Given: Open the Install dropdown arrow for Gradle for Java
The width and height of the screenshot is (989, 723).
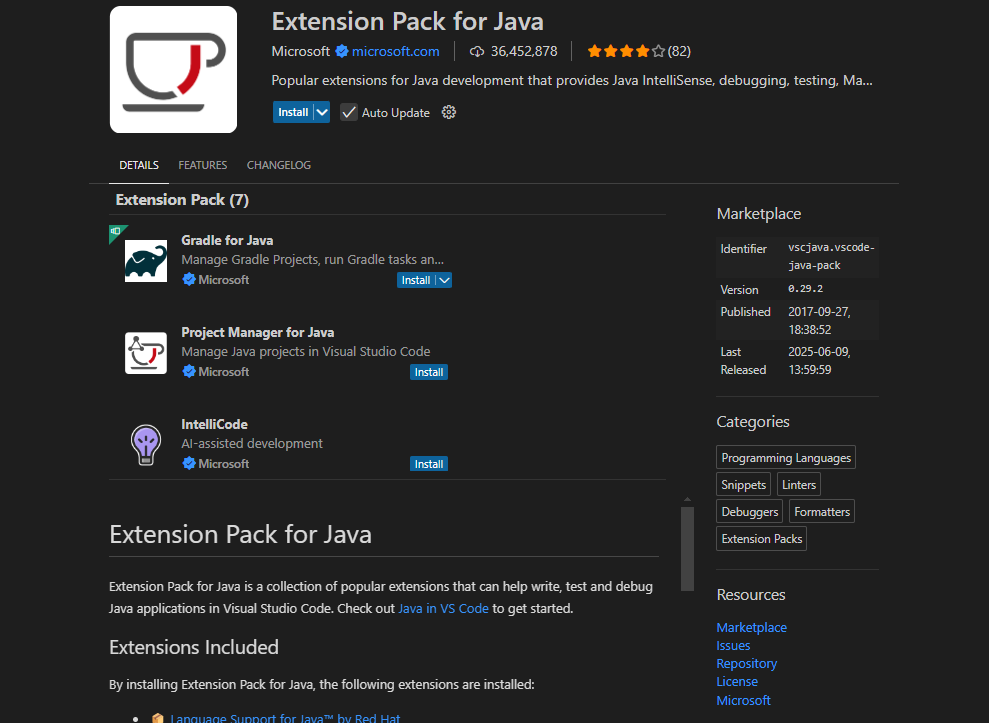Looking at the screenshot, I should coord(444,280).
